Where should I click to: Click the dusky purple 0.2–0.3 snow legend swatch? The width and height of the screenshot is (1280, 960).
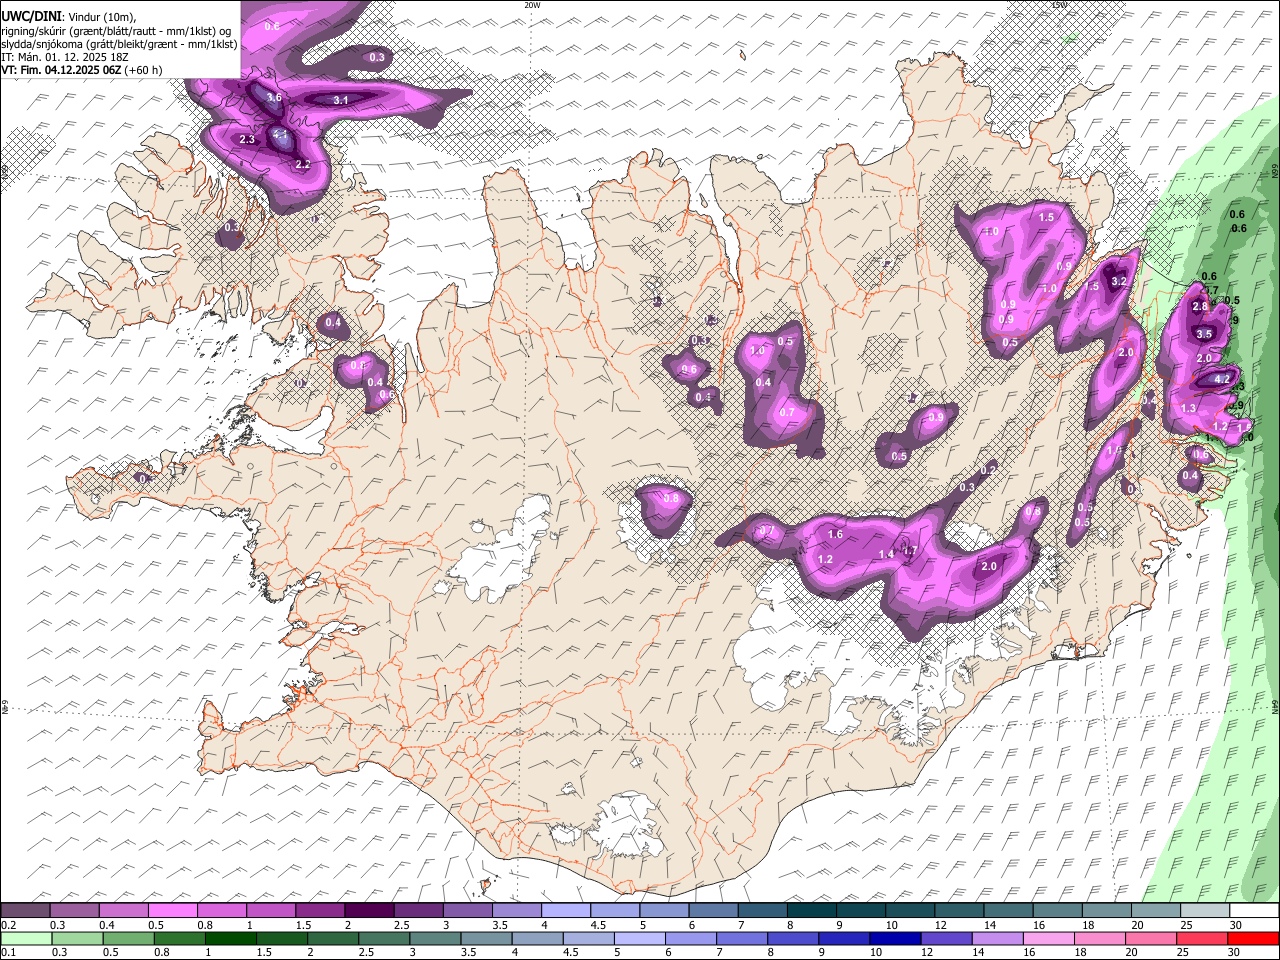coord(26,910)
